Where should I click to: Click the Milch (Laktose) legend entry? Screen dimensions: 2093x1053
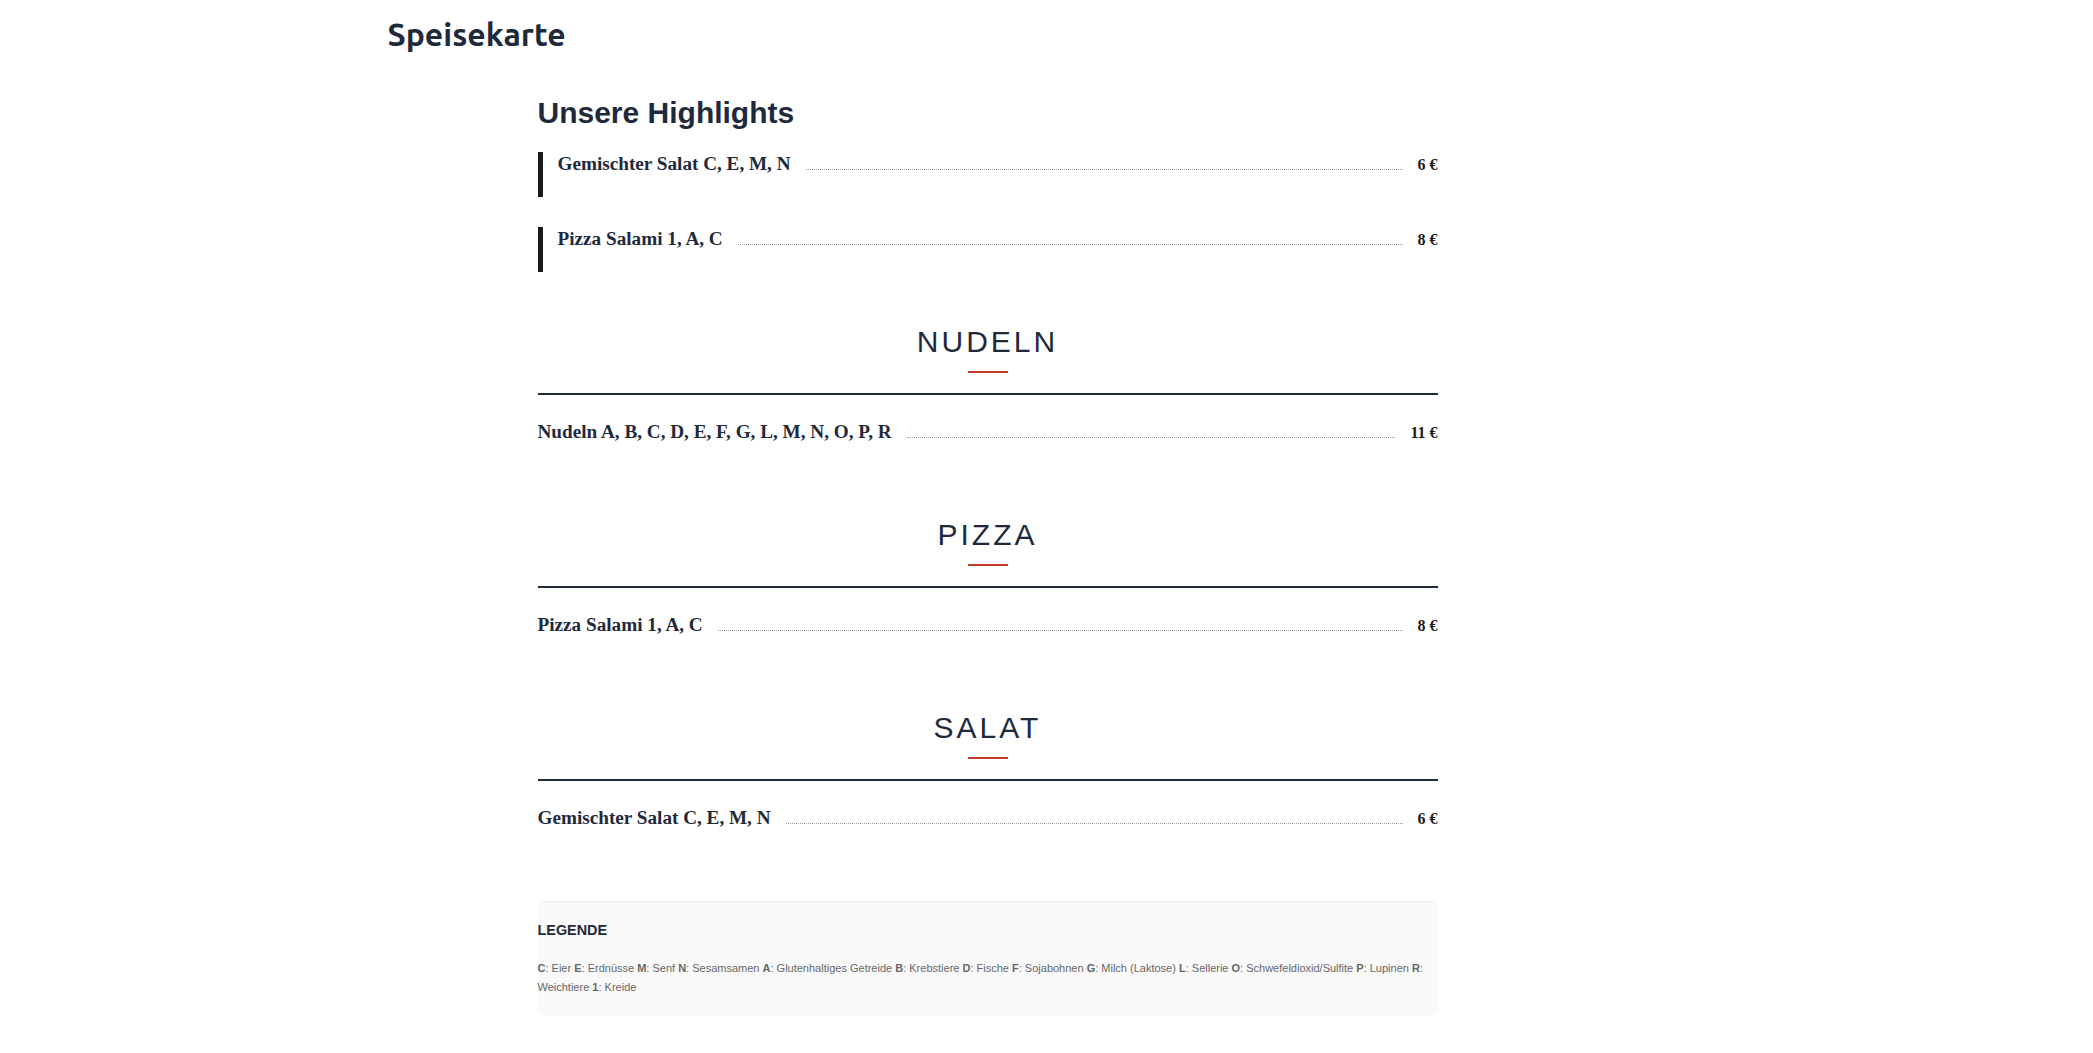[1137, 968]
